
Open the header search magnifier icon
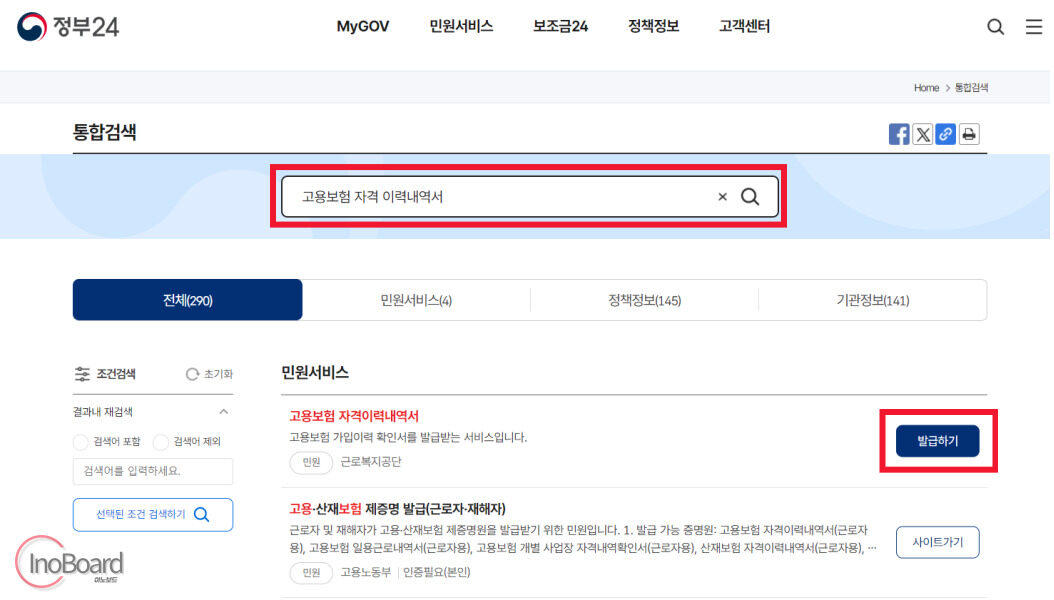tap(995, 27)
